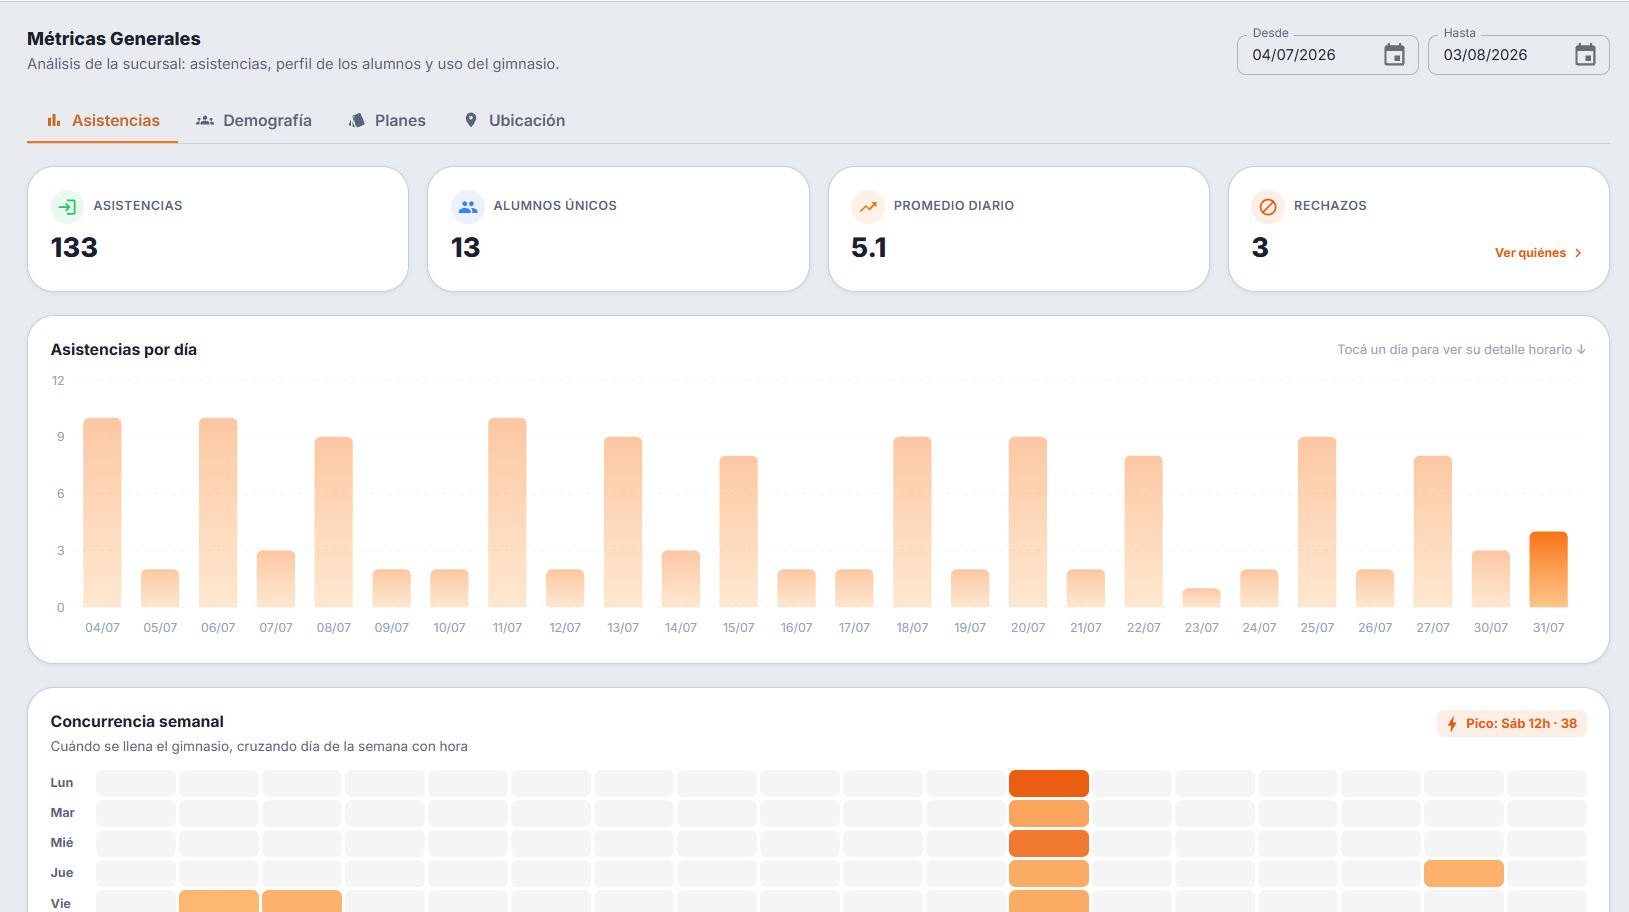1629x912 pixels.
Task: Click the Promedio Diario trend icon
Action: [867, 207]
